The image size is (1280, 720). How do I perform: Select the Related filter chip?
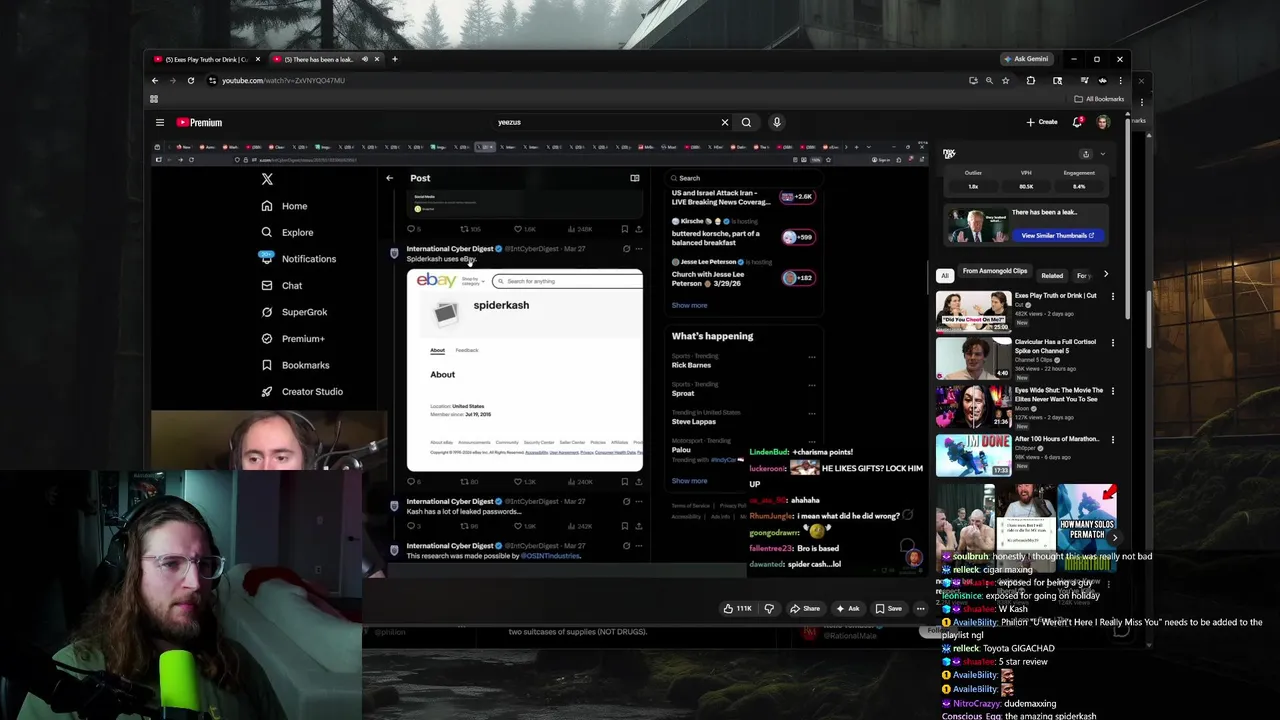[1052, 275]
